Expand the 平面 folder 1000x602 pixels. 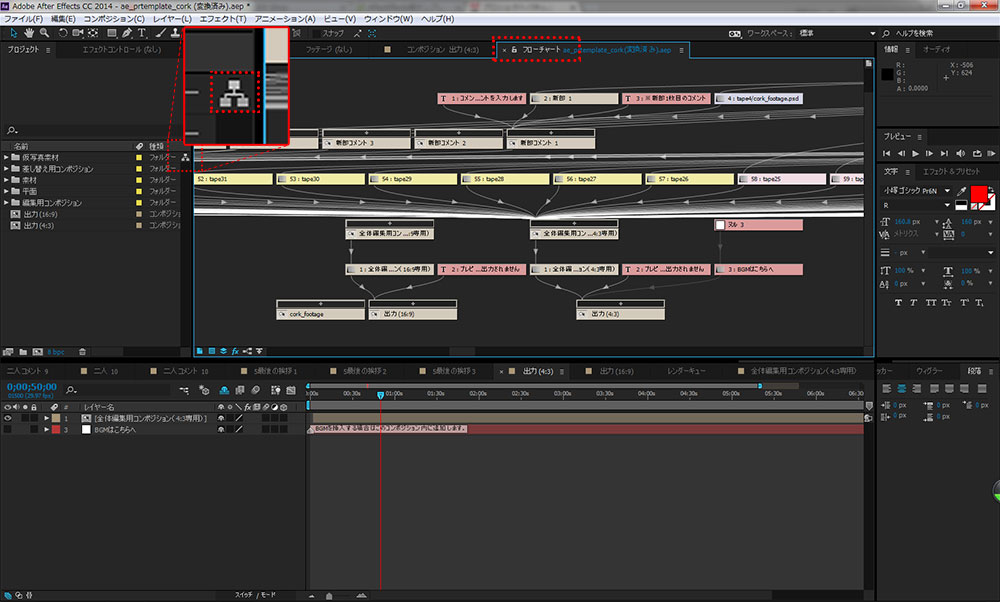6,191
